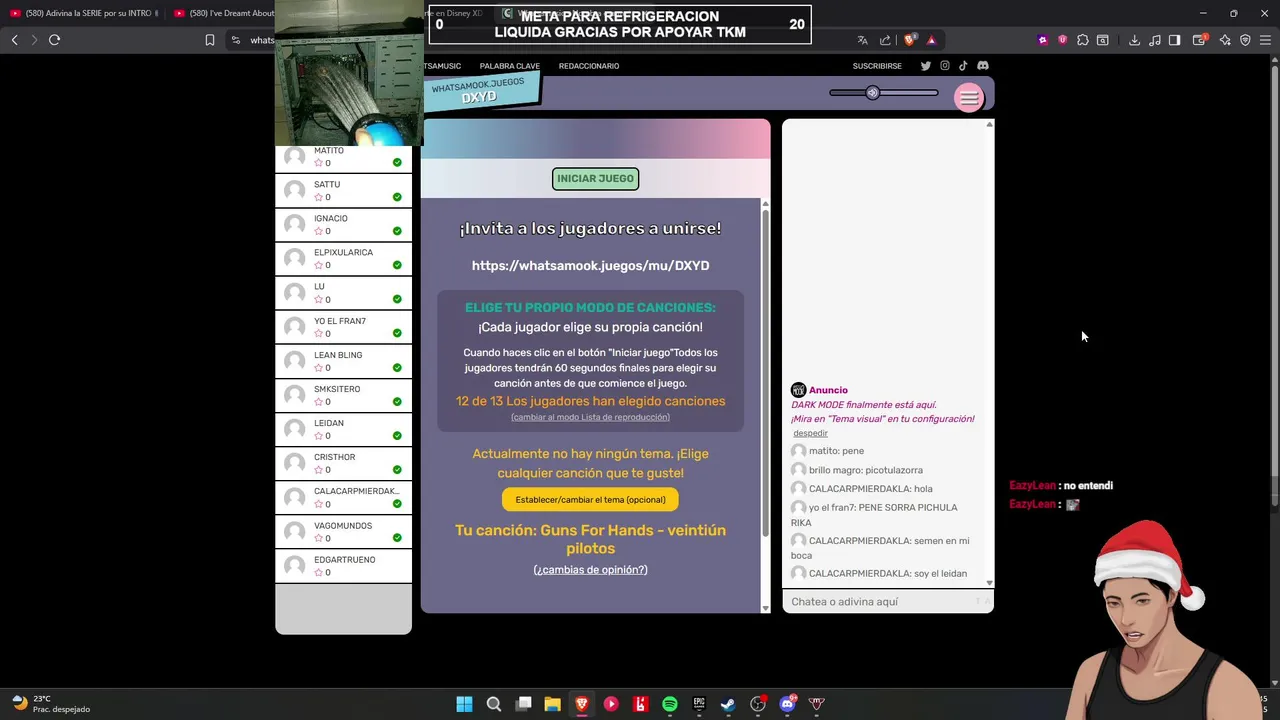Click 'cambiar al modo Lista de reproducción' link
The image size is (1280, 720).
(590, 417)
